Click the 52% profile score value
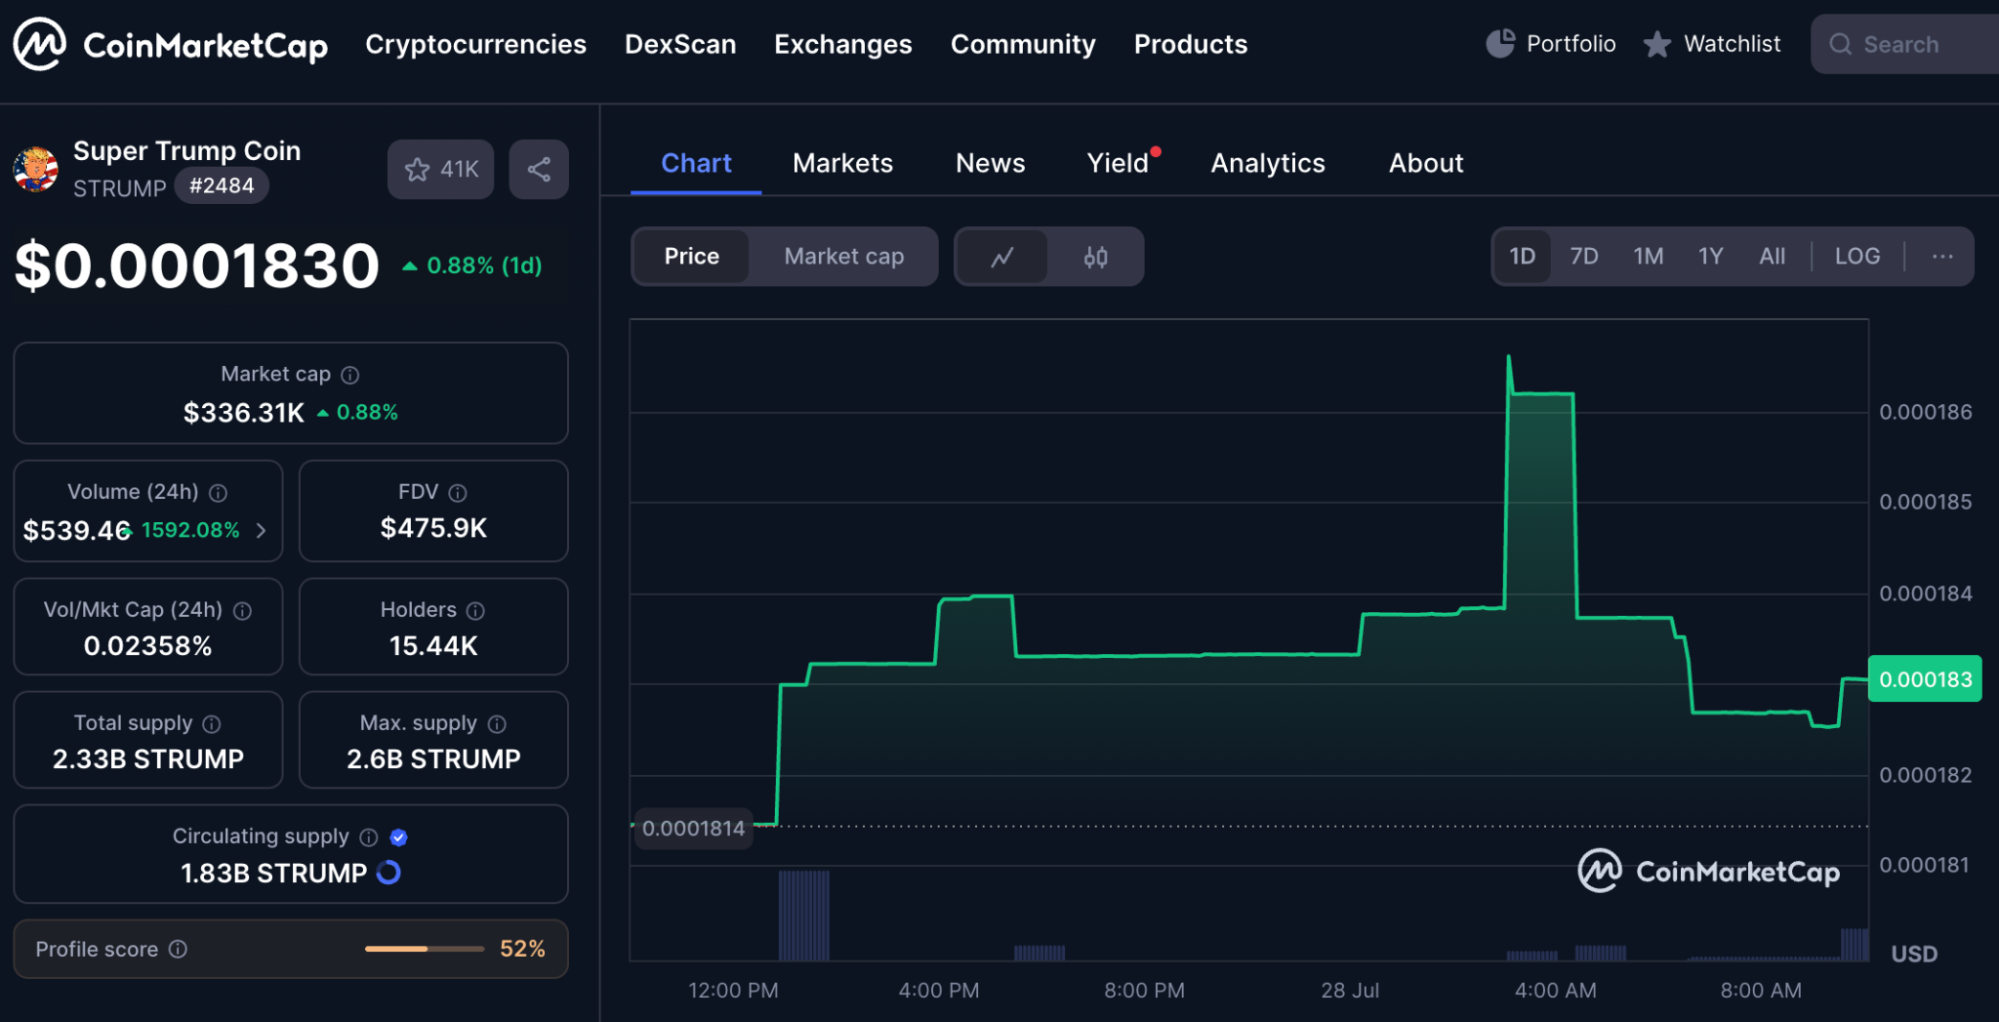1999x1022 pixels. tap(523, 949)
